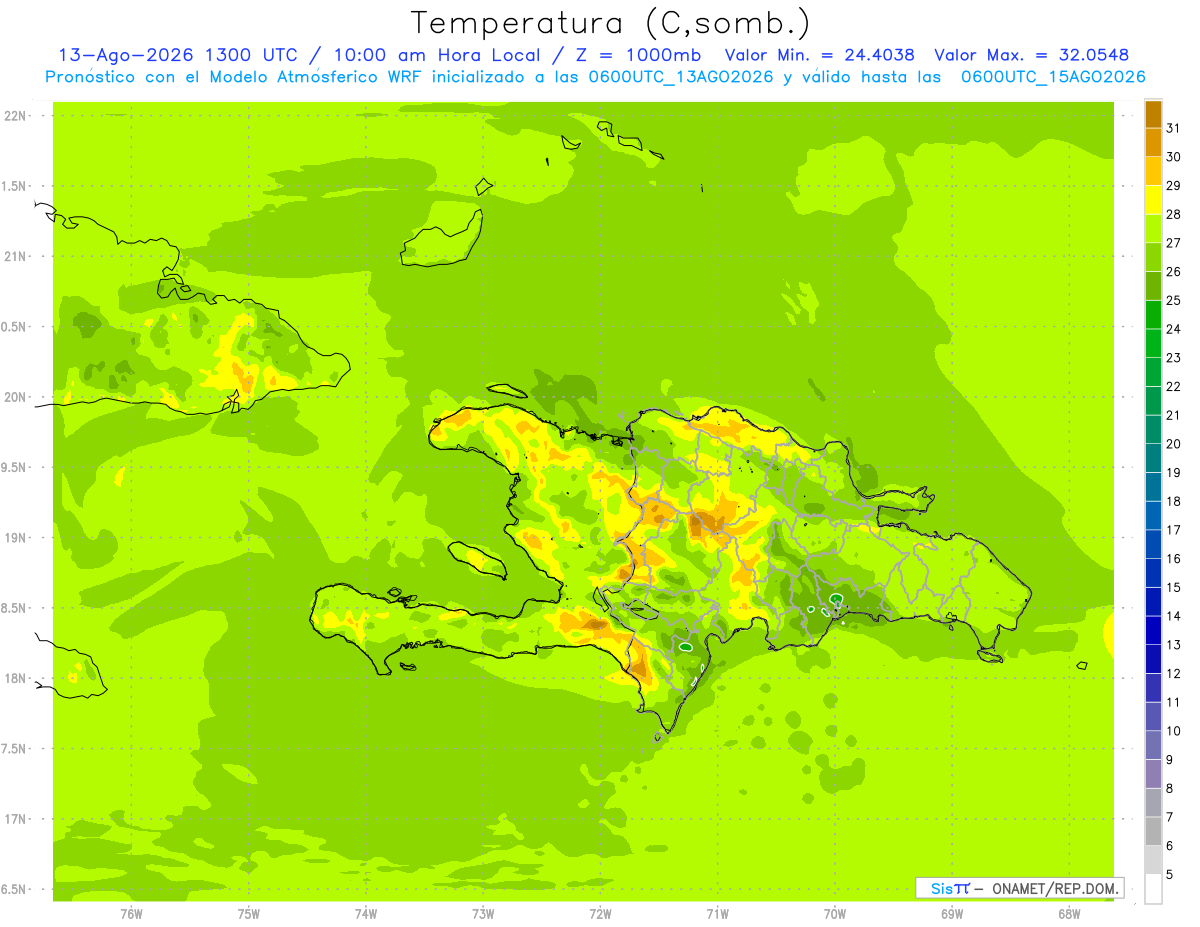Click the yellow swatch between colorbar labels 28 and 29
Viewport: 1200px width, 927px height.
[1153, 200]
